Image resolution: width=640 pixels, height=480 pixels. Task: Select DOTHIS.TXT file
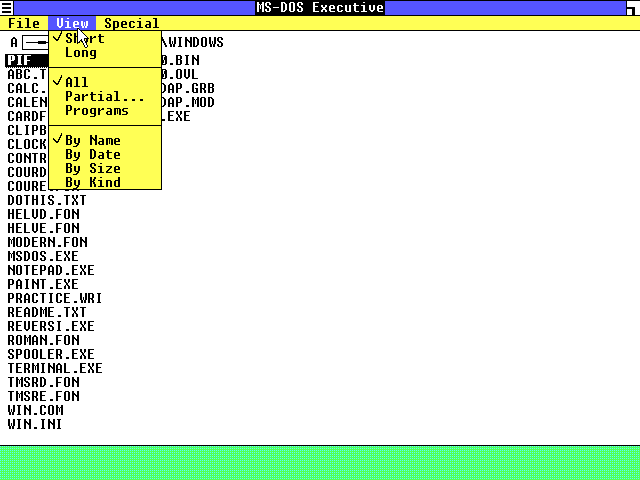[x=47, y=200]
